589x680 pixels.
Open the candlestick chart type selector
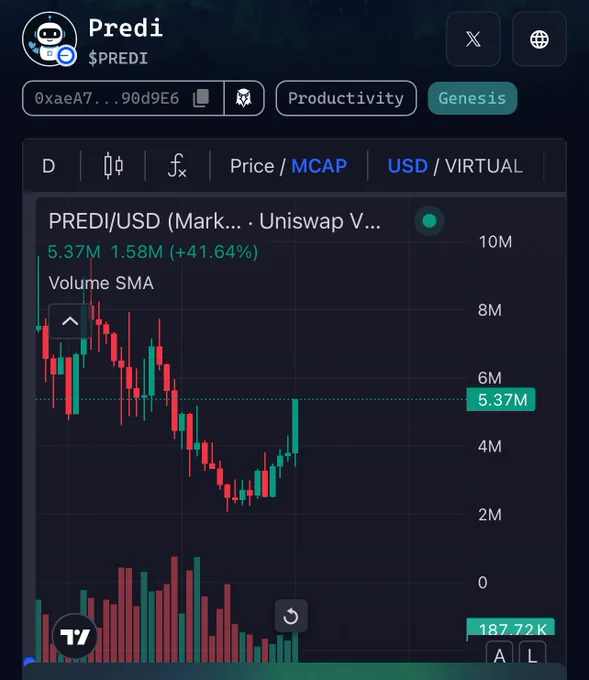(113, 166)
